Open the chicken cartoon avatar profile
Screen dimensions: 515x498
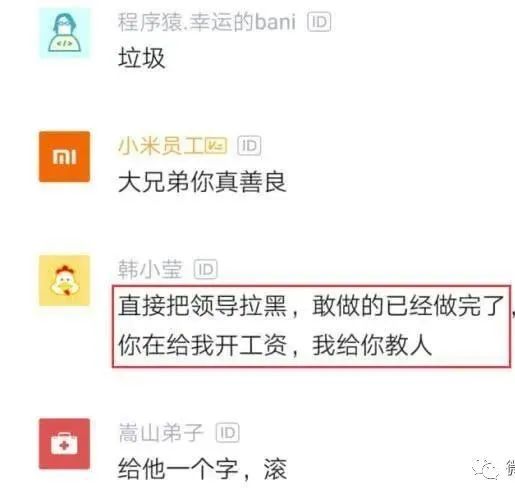tap(64, 281)
